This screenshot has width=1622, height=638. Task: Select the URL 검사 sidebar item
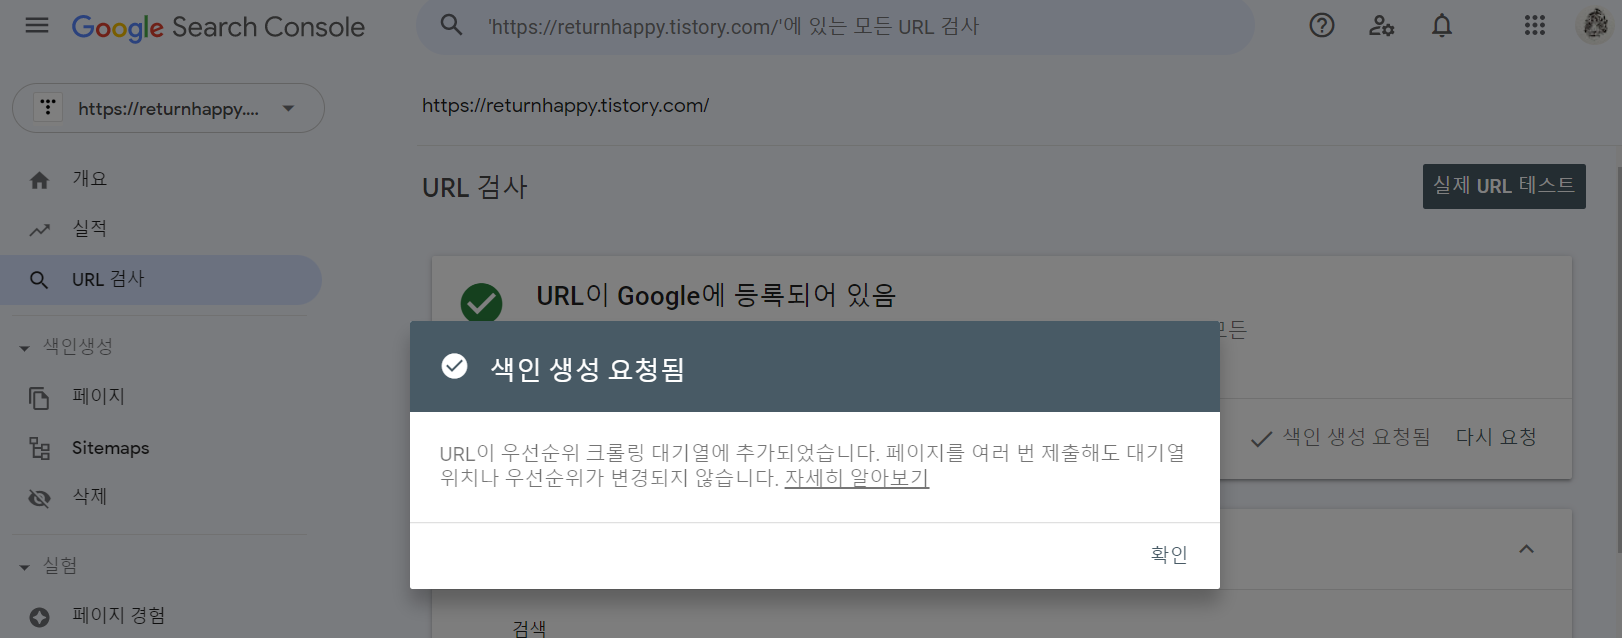(160, 280)
